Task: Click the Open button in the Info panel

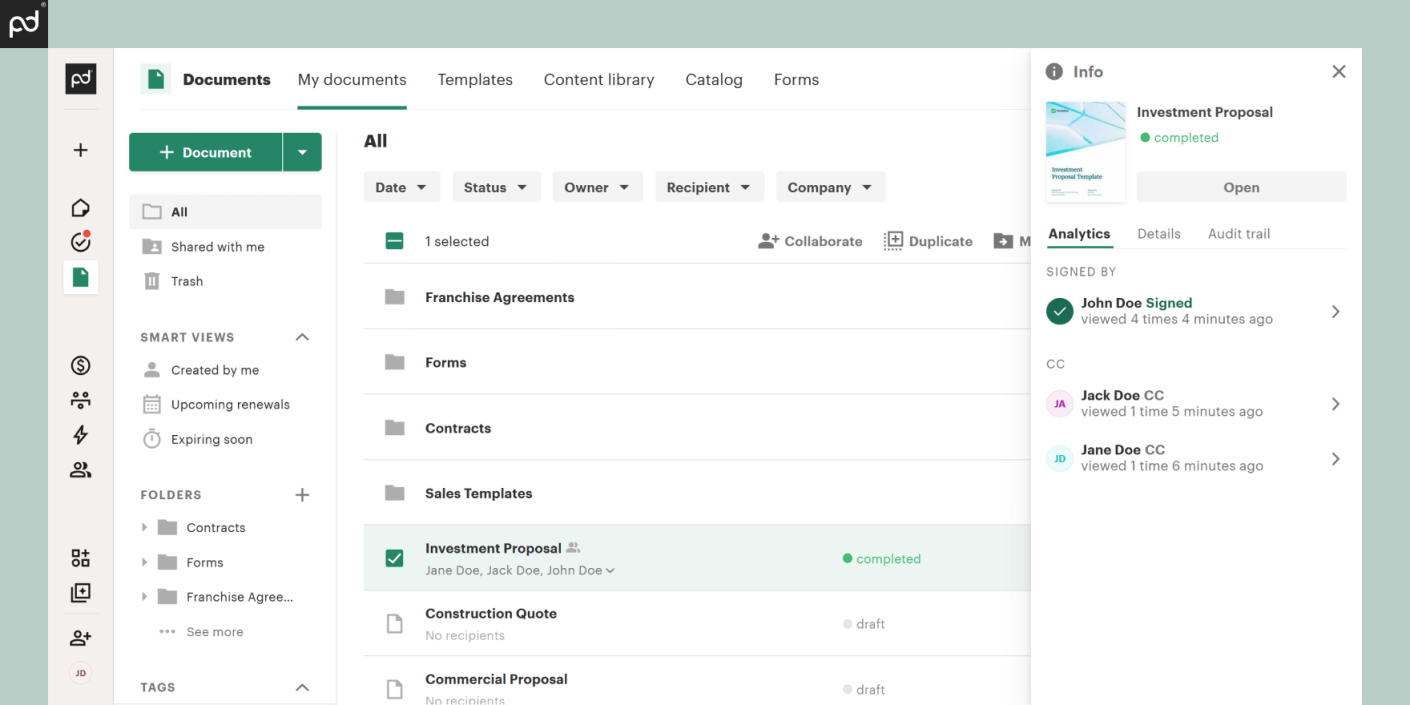Action: pos(1241,187)
